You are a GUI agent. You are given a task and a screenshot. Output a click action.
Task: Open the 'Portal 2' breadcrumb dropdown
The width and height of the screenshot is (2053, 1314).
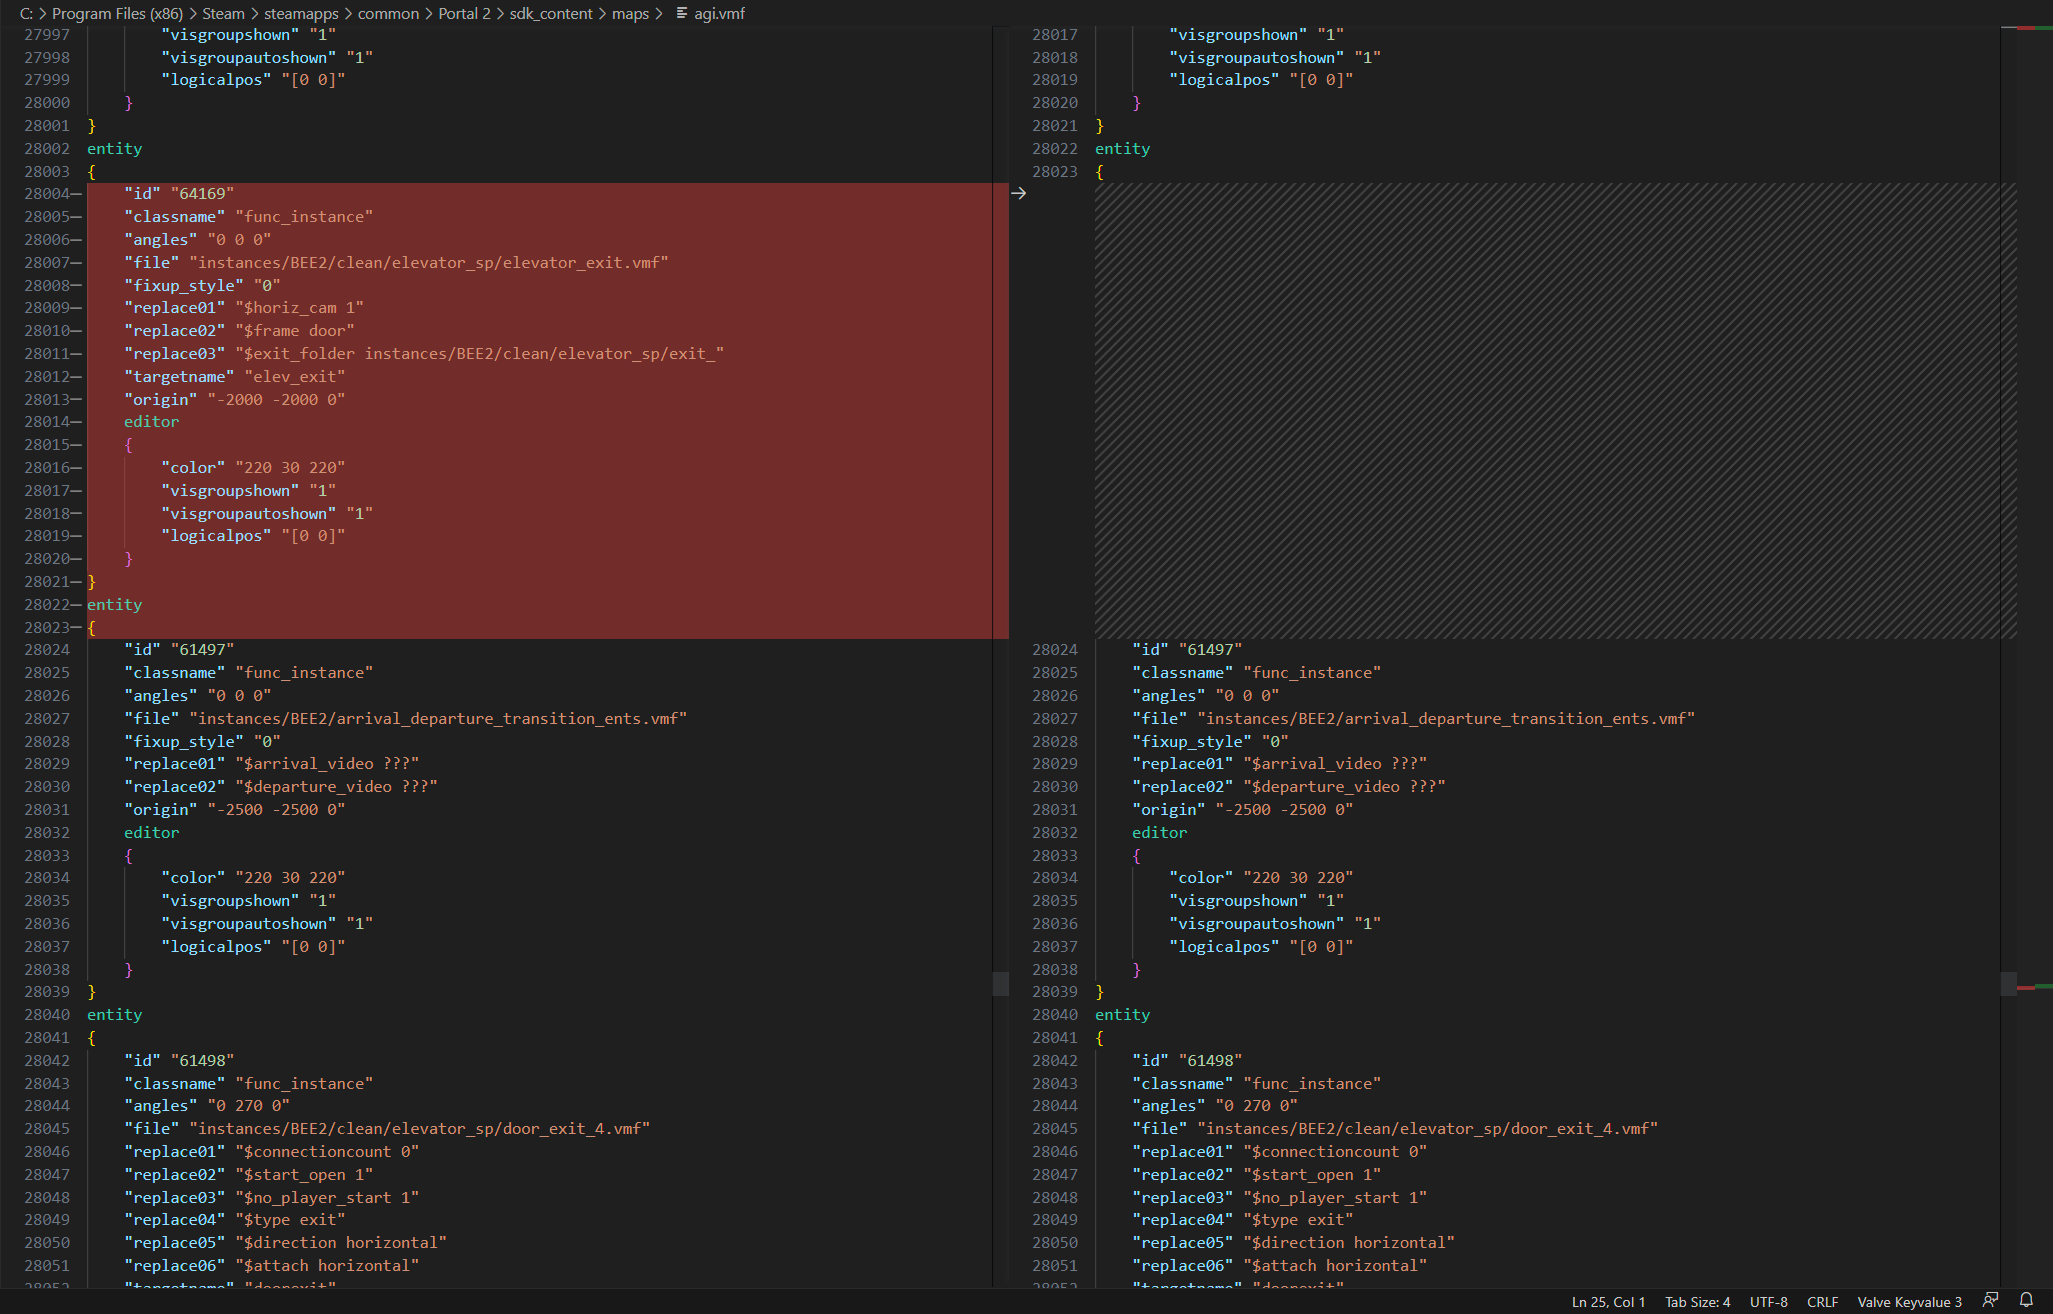coord(464,13)
